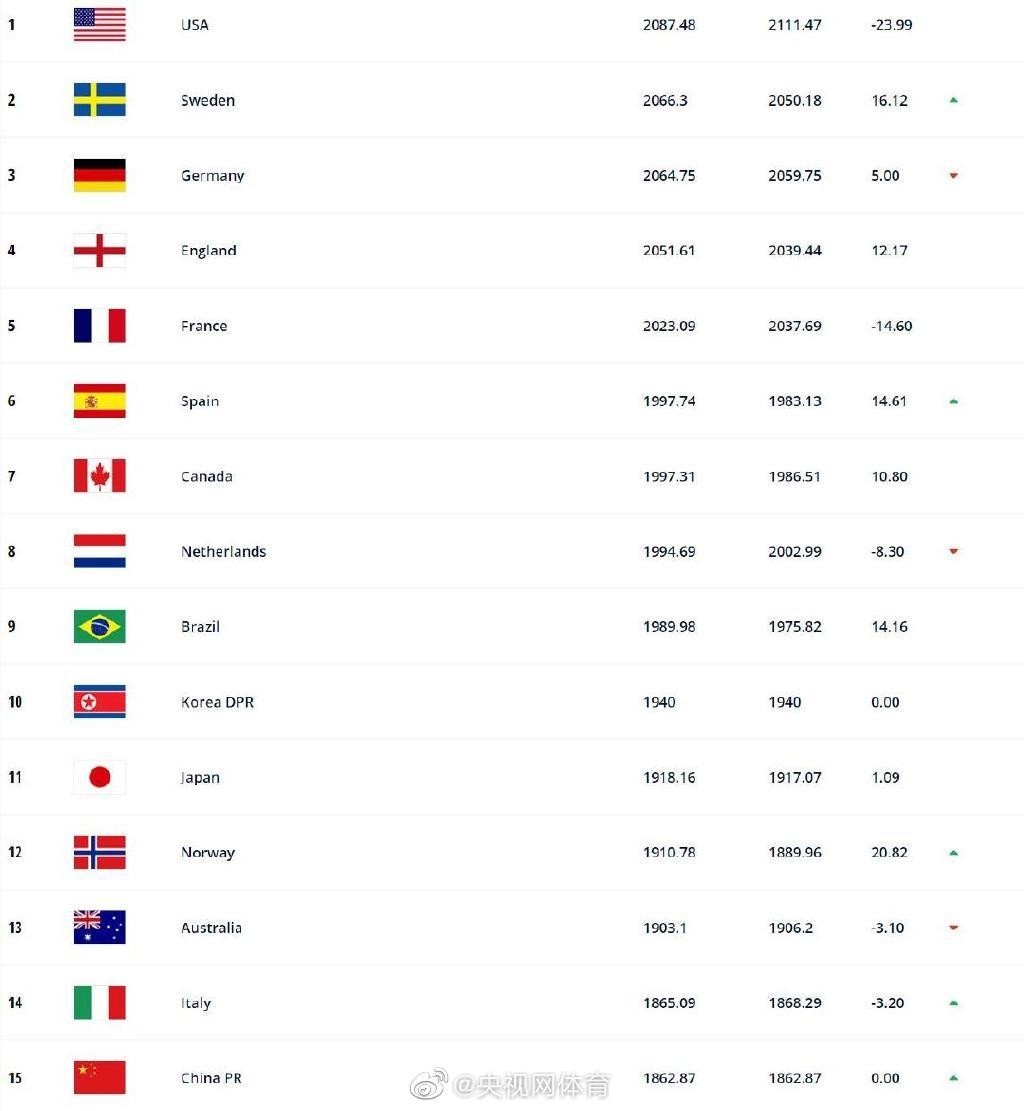The height and width of the screenshot is (1111, 1024).
Task: Open the England team link
Action: coord(208,251)
